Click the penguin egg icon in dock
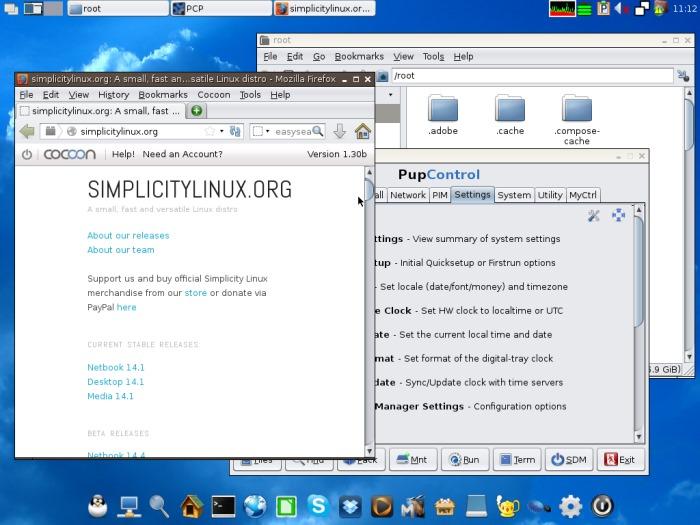Screen dimensions: 700x525 click(97, 506)
